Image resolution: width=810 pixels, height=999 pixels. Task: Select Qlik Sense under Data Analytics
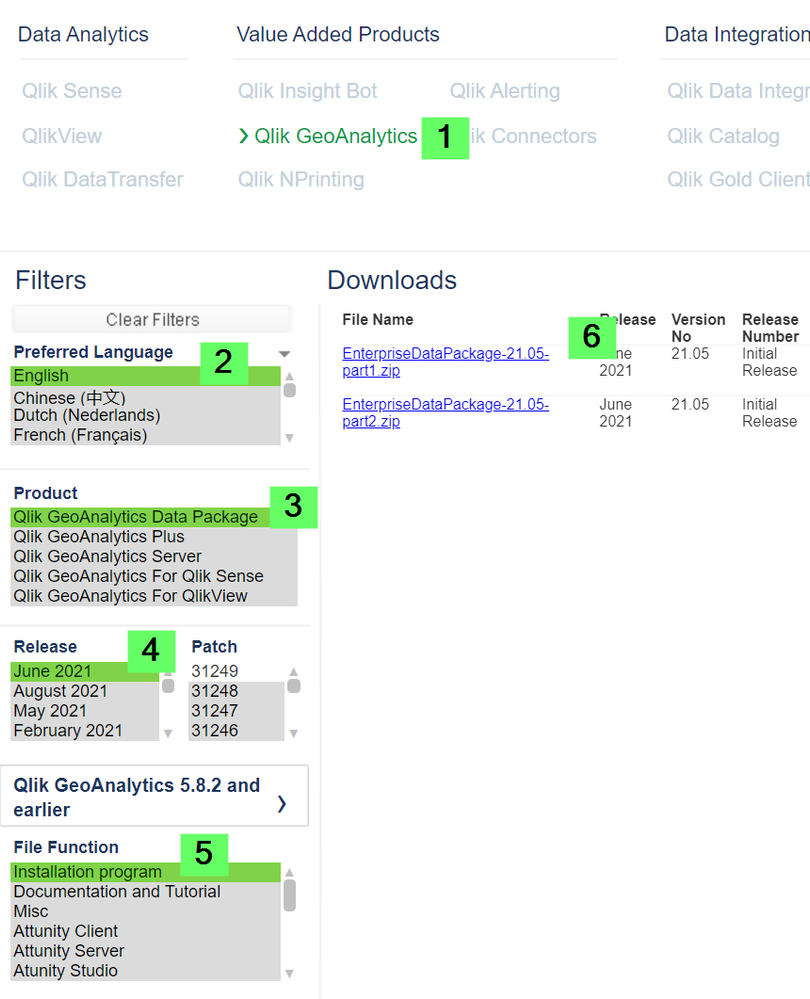click(x=72, y=91)
